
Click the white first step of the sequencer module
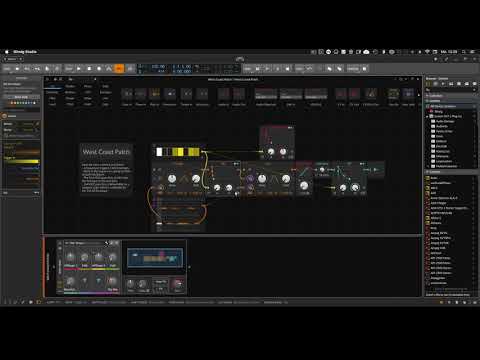(159, 152)
